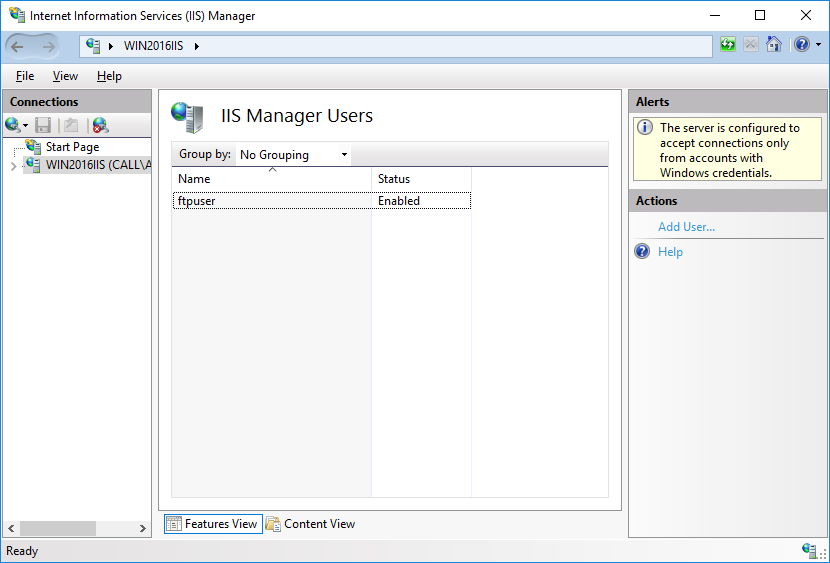The image size is (830, 563).
Task: Click the Stop icon in the address bar
Action: pos(751,44)
